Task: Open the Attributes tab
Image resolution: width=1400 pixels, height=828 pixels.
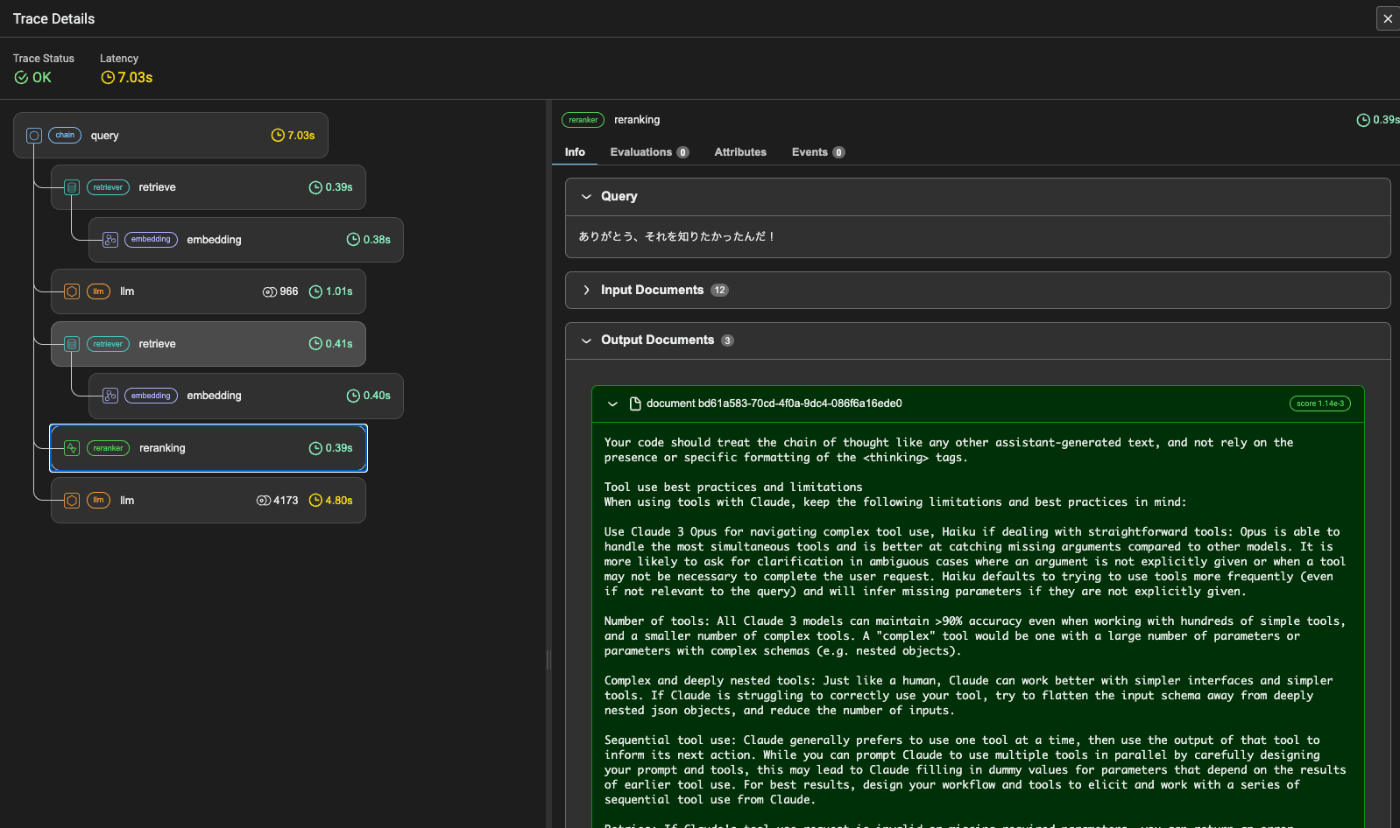Action: 740,152
